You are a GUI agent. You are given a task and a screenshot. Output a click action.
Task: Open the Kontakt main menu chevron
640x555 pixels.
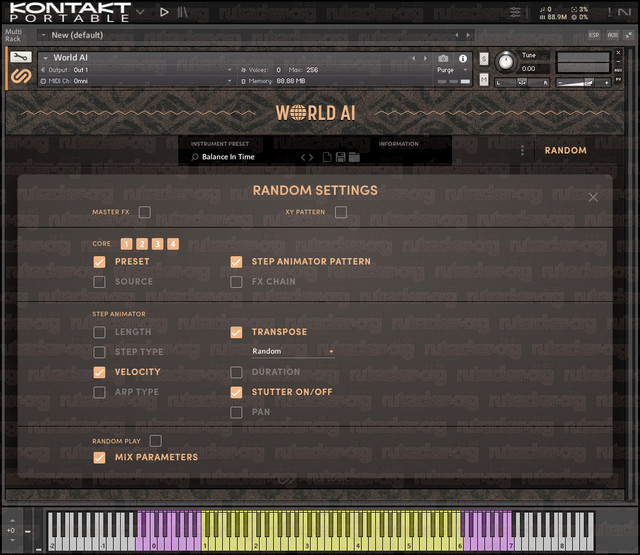(x=140, y=11)
